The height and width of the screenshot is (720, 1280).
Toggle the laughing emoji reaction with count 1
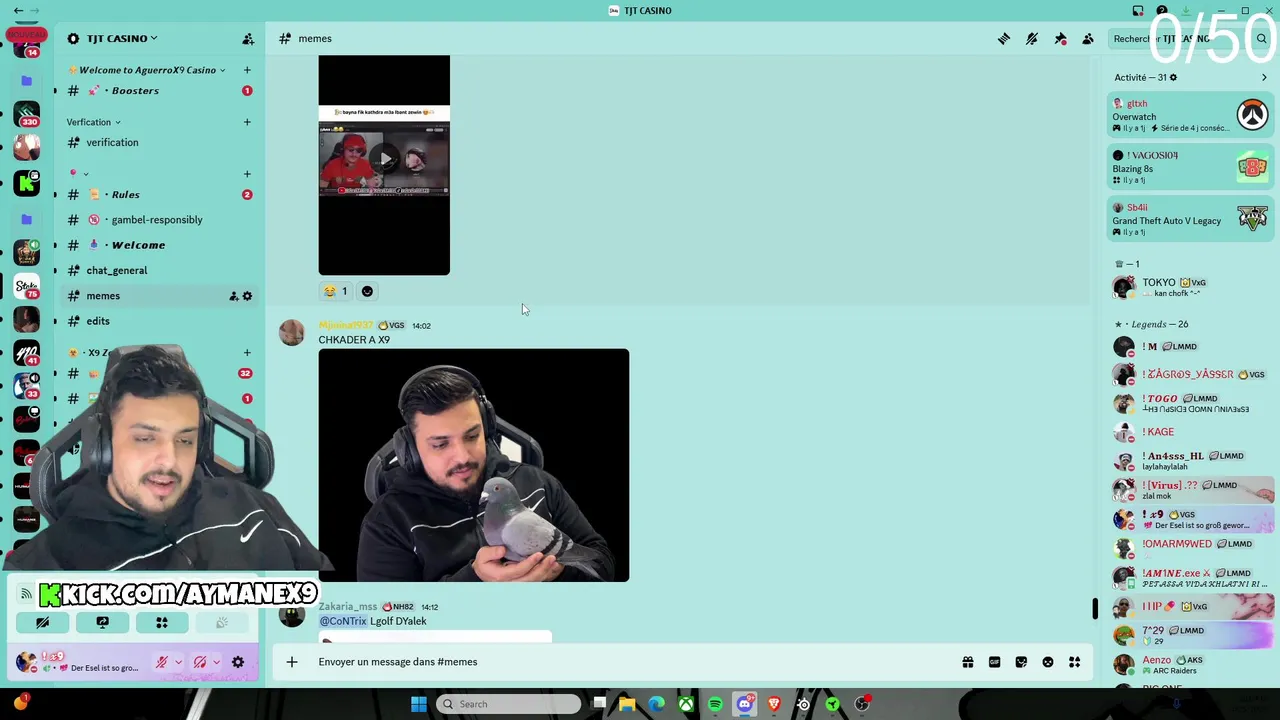point(334,292)
